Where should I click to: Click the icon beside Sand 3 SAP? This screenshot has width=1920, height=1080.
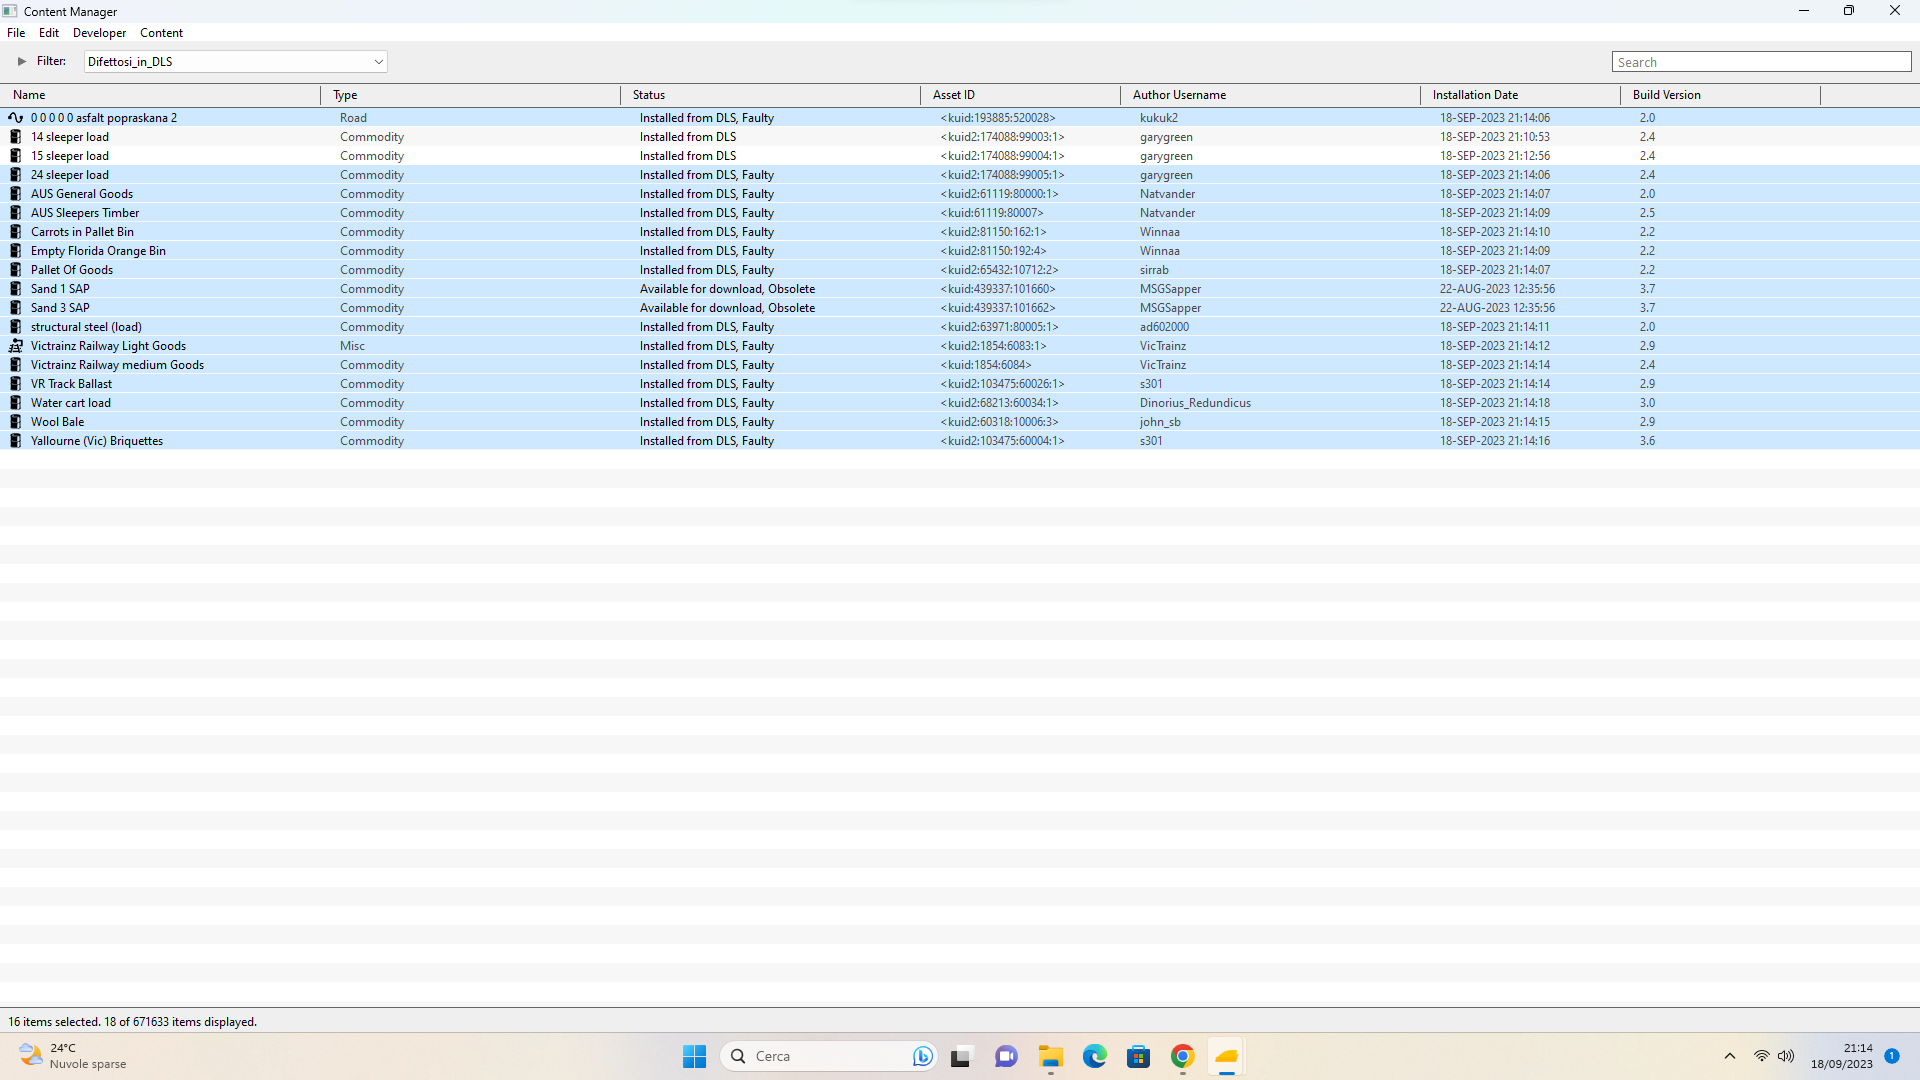(15, 308)
